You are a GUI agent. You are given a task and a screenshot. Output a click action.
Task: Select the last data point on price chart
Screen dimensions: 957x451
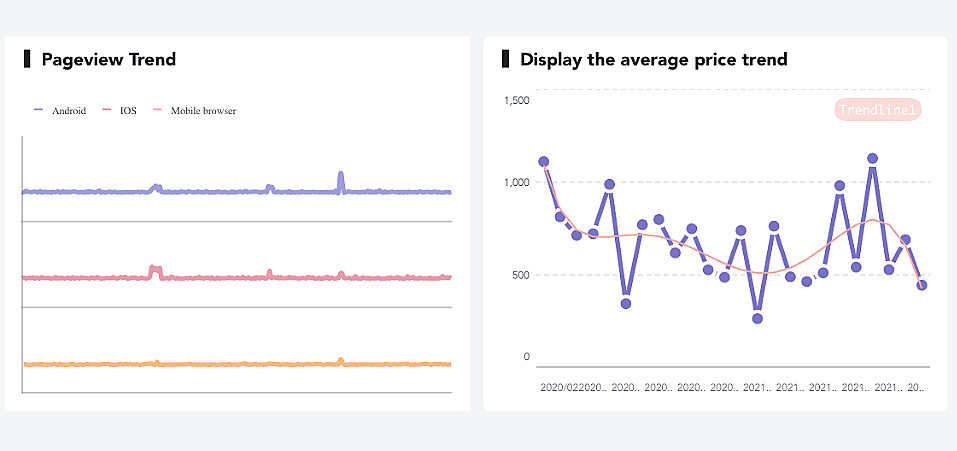tap(922, 285)
